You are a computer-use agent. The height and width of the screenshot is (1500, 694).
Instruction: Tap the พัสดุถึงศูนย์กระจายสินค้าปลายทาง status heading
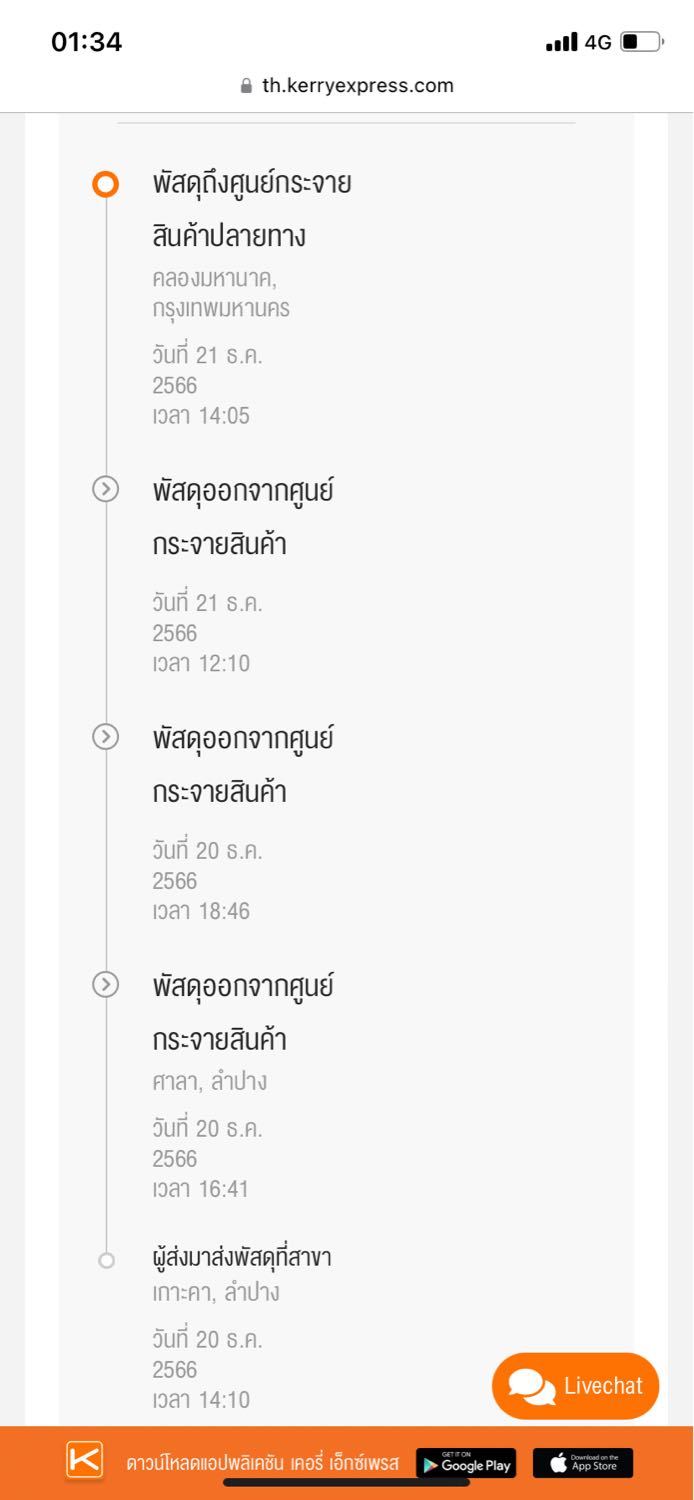click(x=251, y=210)
